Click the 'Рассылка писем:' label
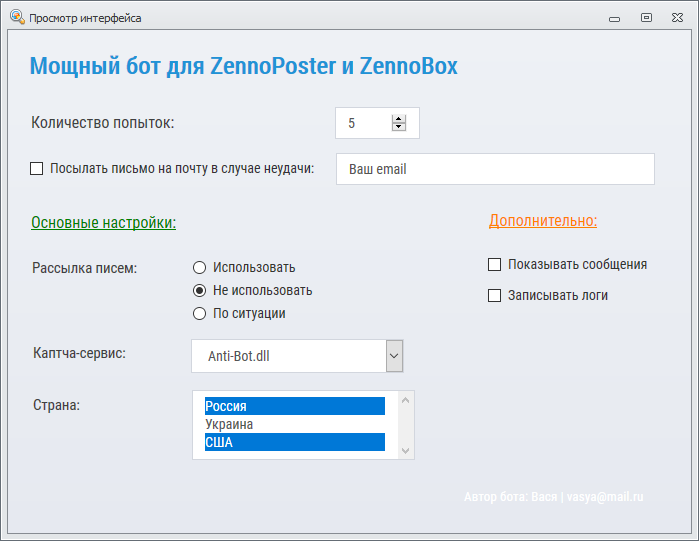Screen dimensions: 699x541 (x=85, y=268)
